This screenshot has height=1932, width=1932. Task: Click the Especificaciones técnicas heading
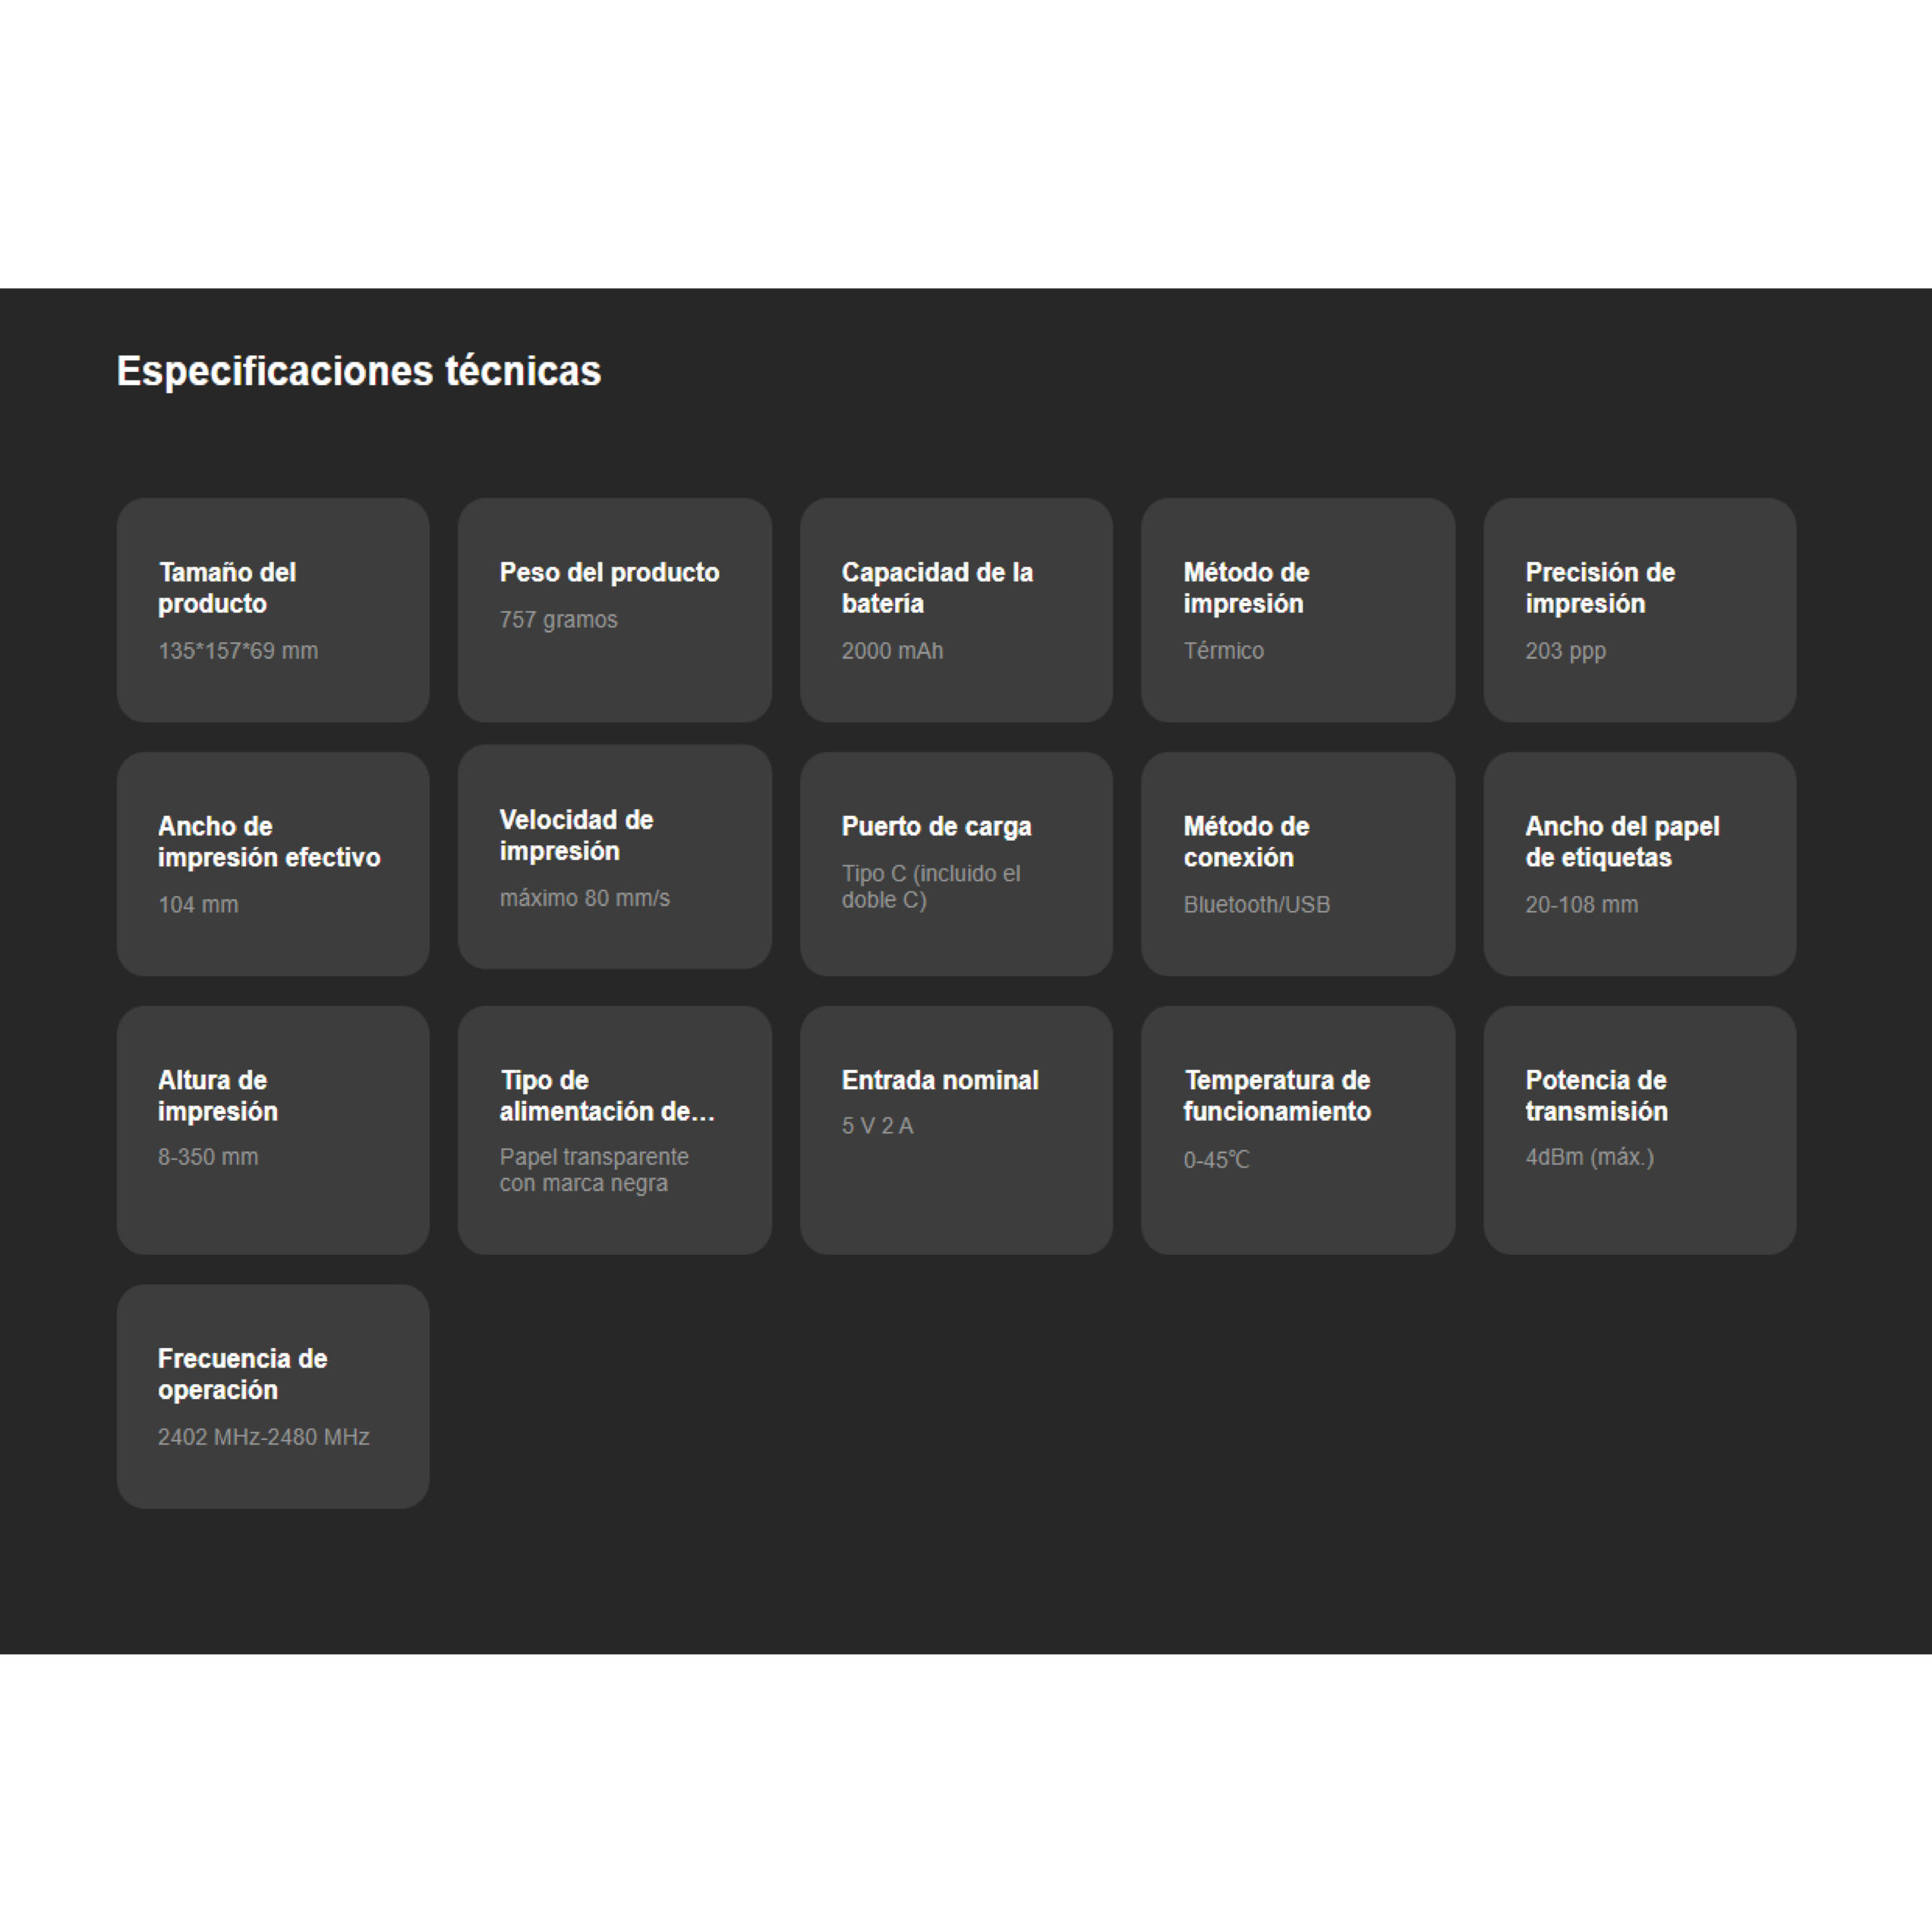coord(358,371)
